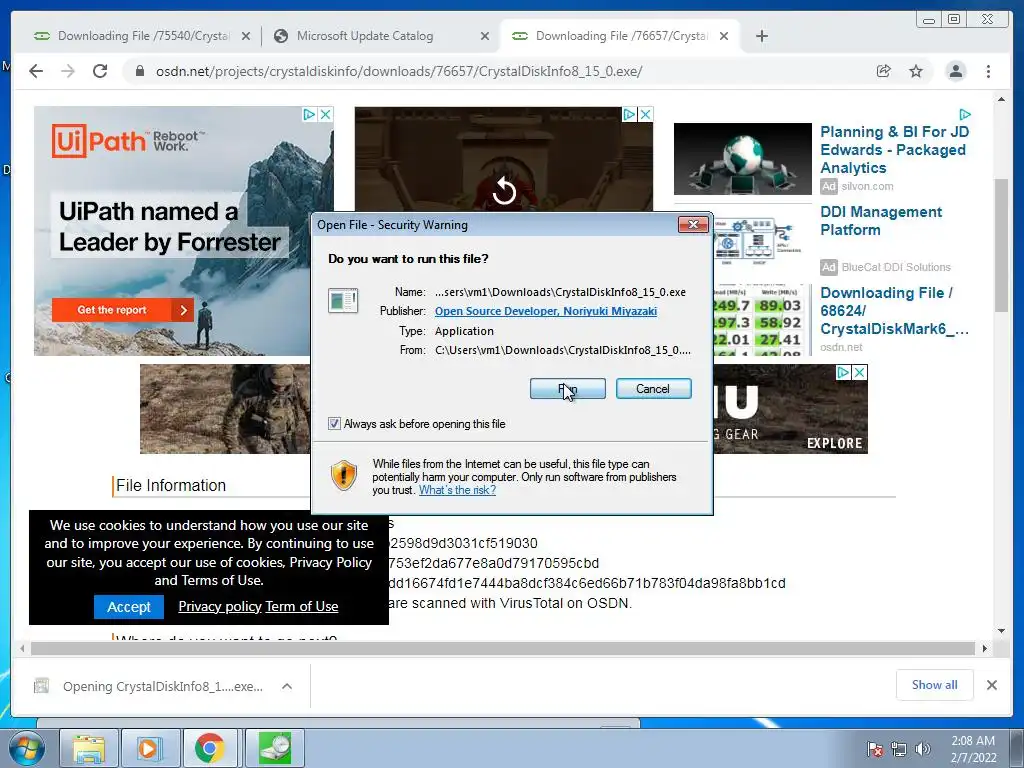Screen dimensions: 1024x768
Task: Click Get the report on UiPath ad
Action: (123, 310)
